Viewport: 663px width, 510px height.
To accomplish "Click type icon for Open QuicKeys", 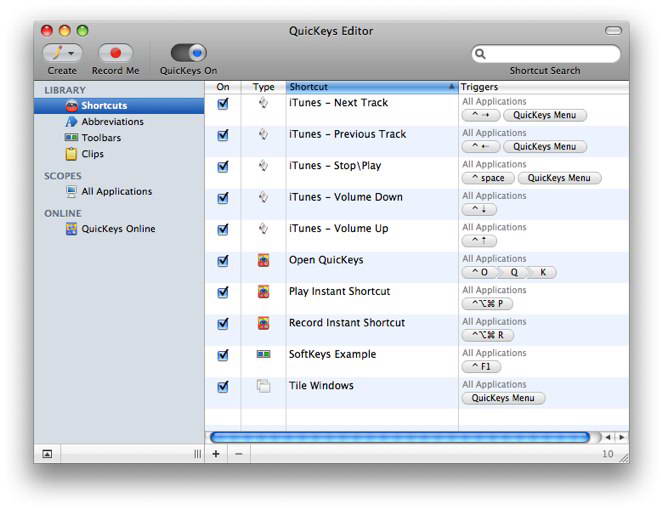I will click(x=263, y=260).
